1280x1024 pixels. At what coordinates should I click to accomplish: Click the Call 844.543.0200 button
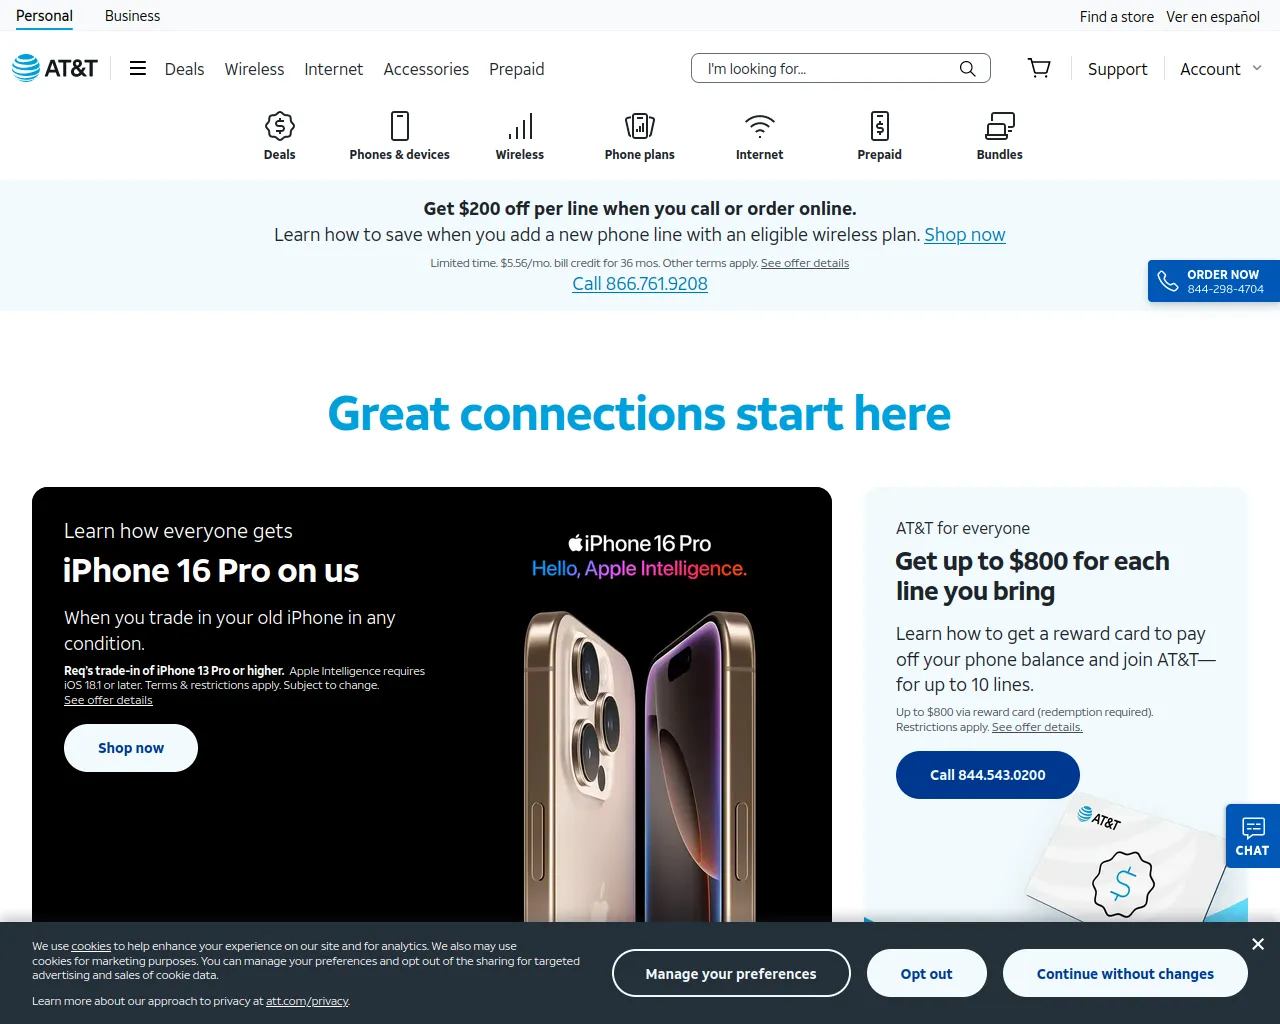pyautogui.click(x=988, y=775)
